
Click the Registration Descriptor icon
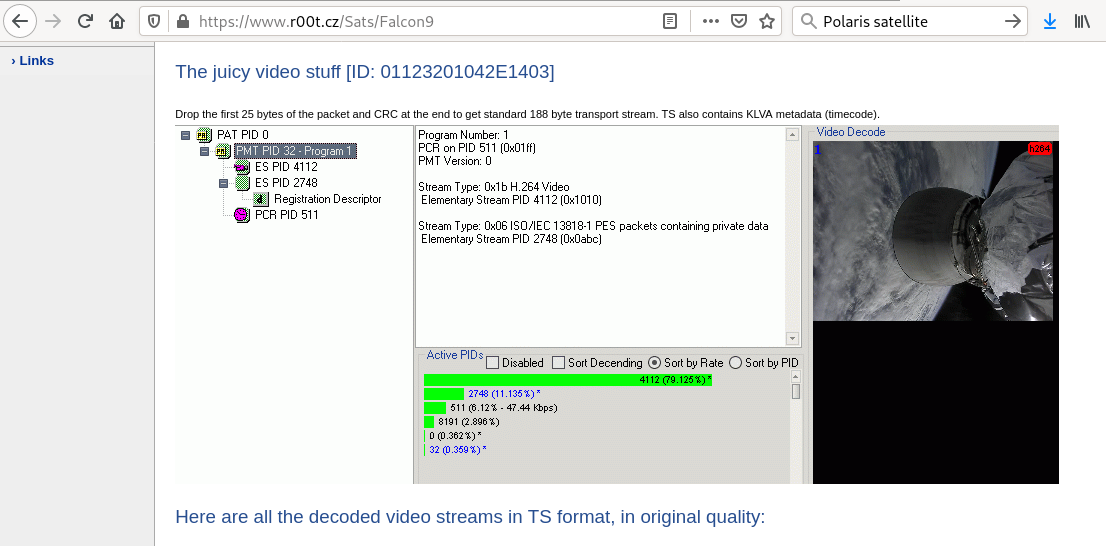click(x=261, y=199)
